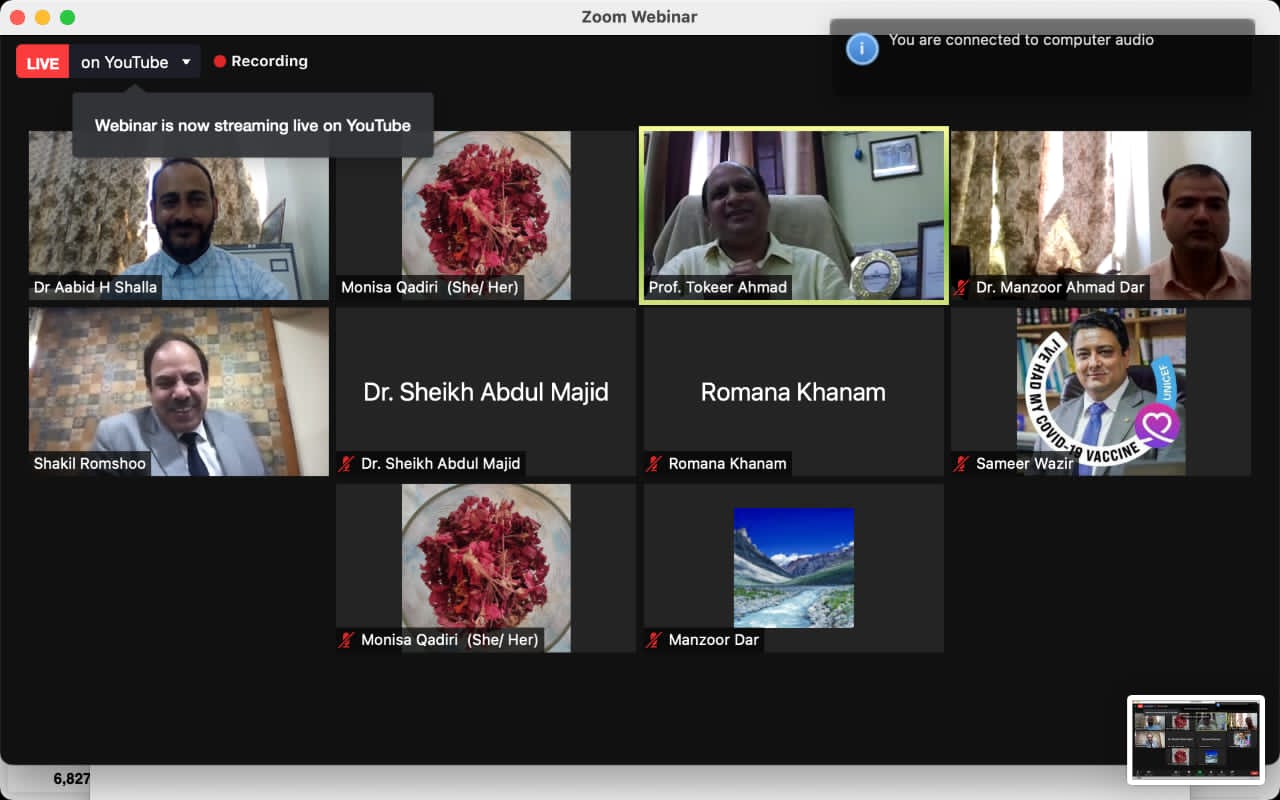The height and width of the screenshot is (800, 1280).
Task: Click the green full-screen window button
Action: [67, 17]
